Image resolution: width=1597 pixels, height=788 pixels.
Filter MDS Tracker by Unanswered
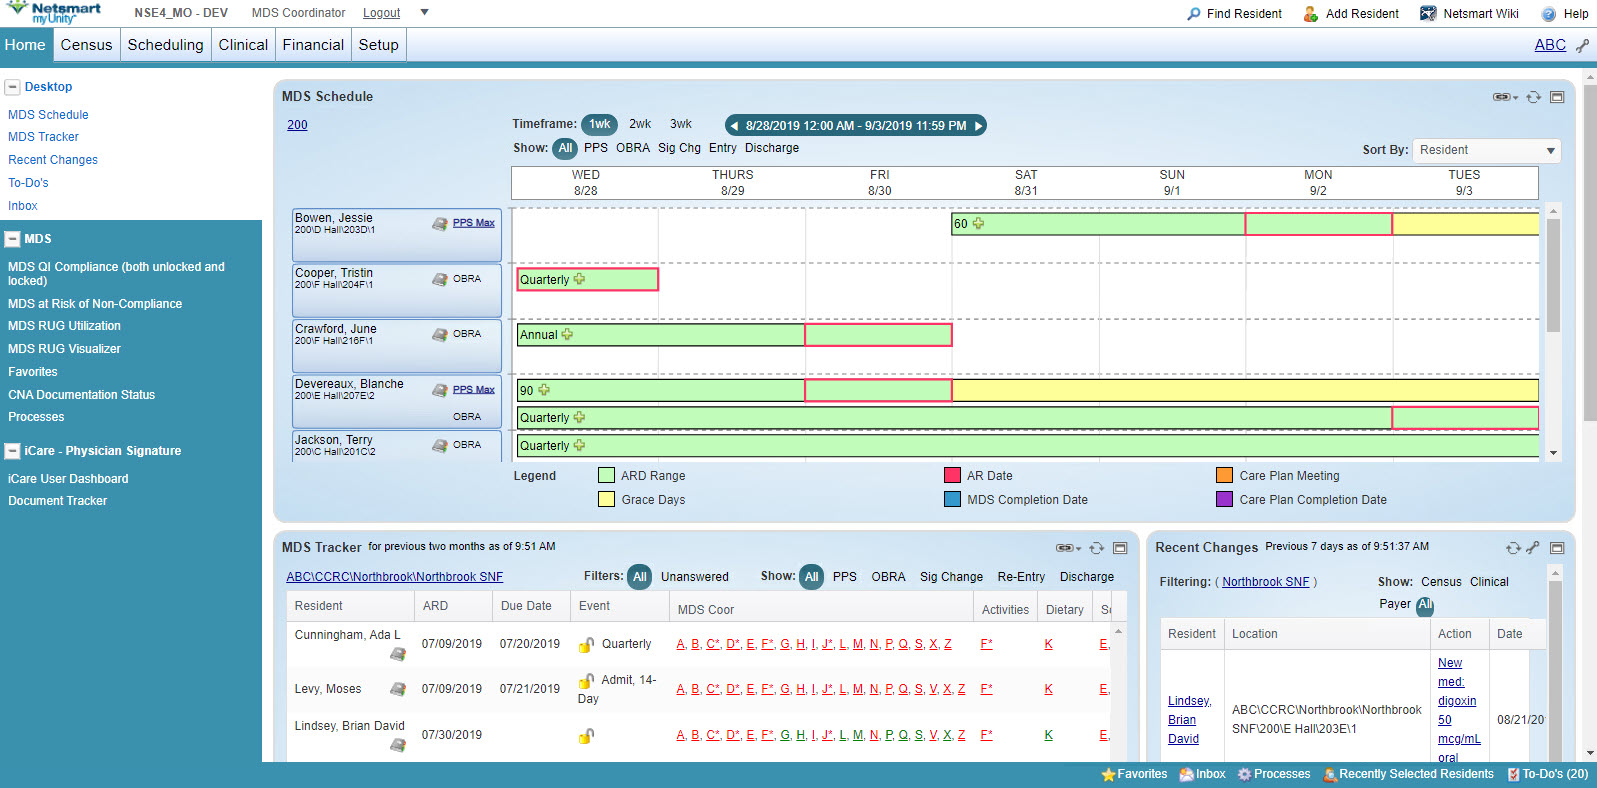694,577
